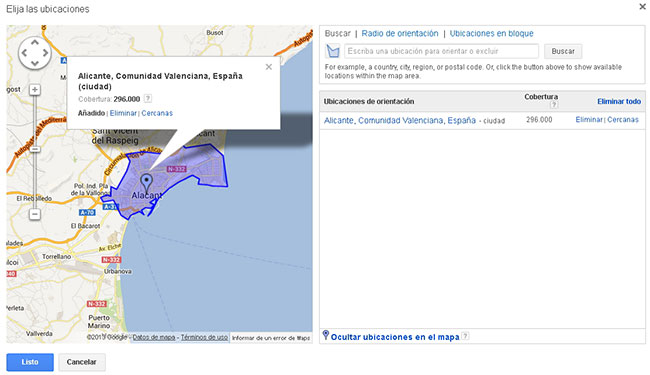Pan the map right with arrow control
Screen dimensions: 650x375
tap(45, 53)
